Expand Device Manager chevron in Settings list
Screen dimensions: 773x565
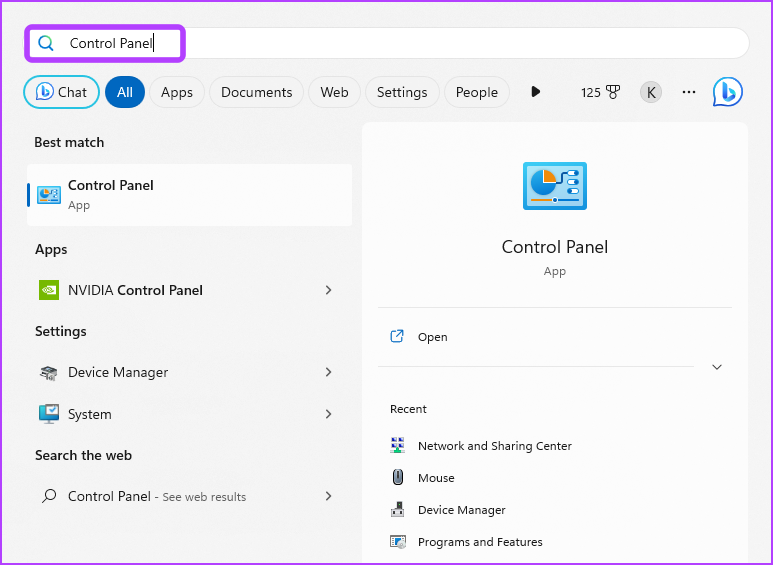pyautogui.click(x=328, y=372)
